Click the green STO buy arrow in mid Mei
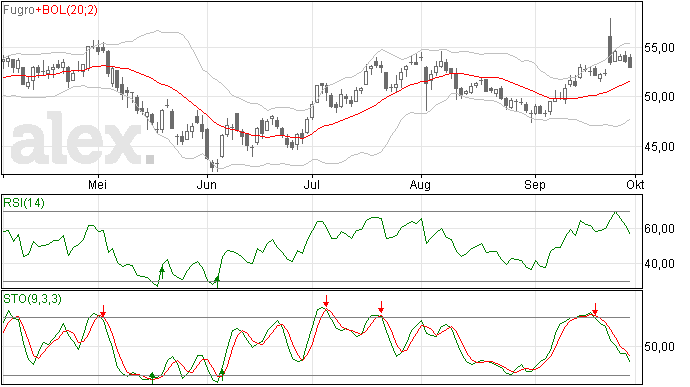Image resolution: width=690 pixels, height=387 pixels. 152,378
